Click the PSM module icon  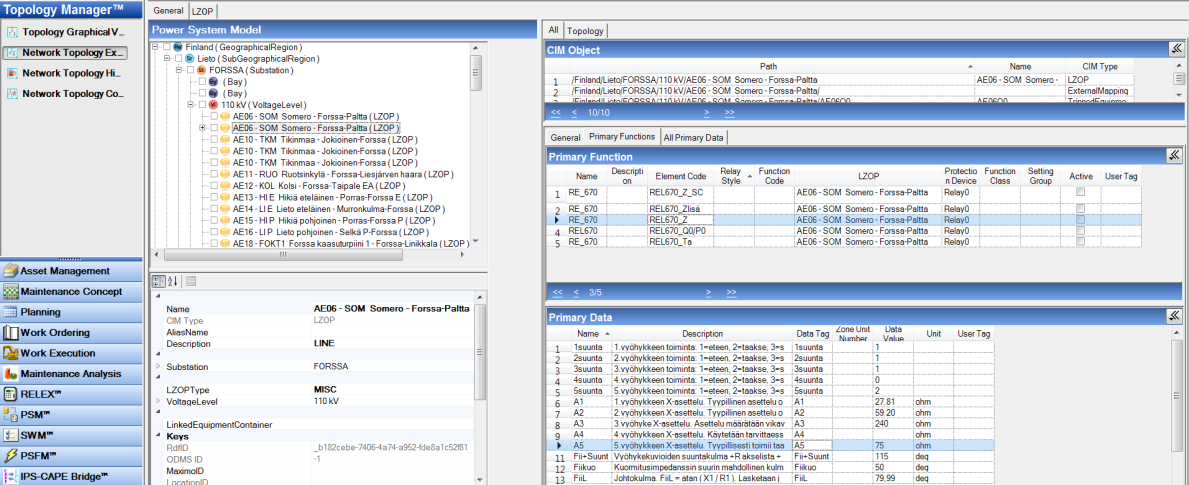[x=11, y=415]
